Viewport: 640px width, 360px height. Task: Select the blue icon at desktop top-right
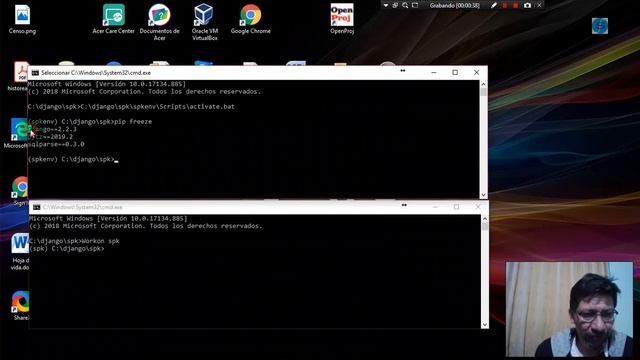pos(600,26)
